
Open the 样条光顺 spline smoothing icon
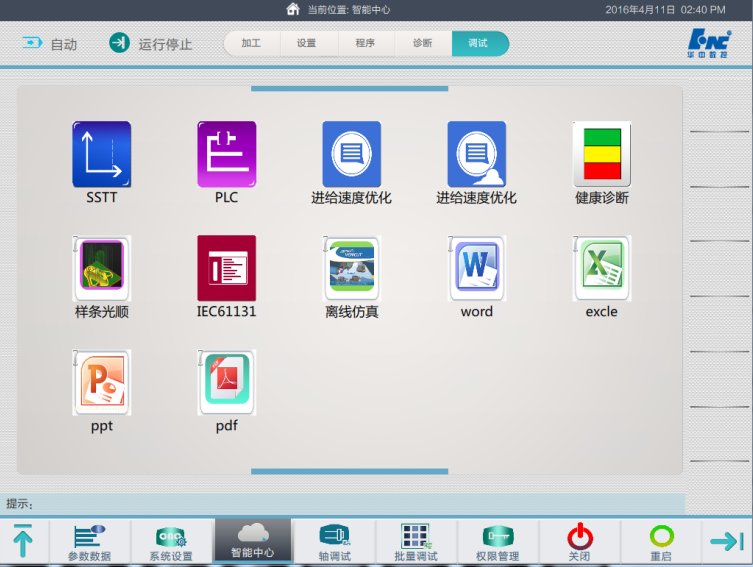[x=101, y=269]
